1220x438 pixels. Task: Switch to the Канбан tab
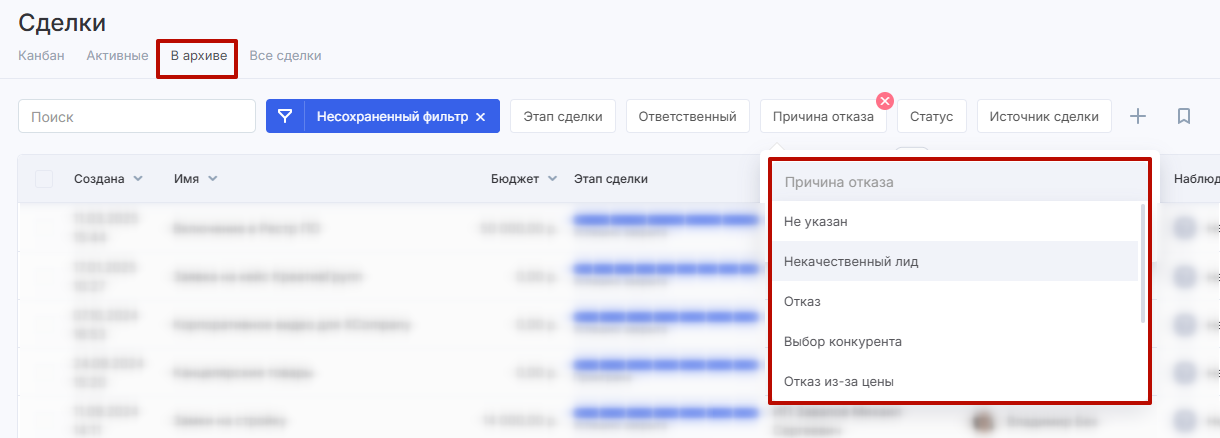point(41,56)
